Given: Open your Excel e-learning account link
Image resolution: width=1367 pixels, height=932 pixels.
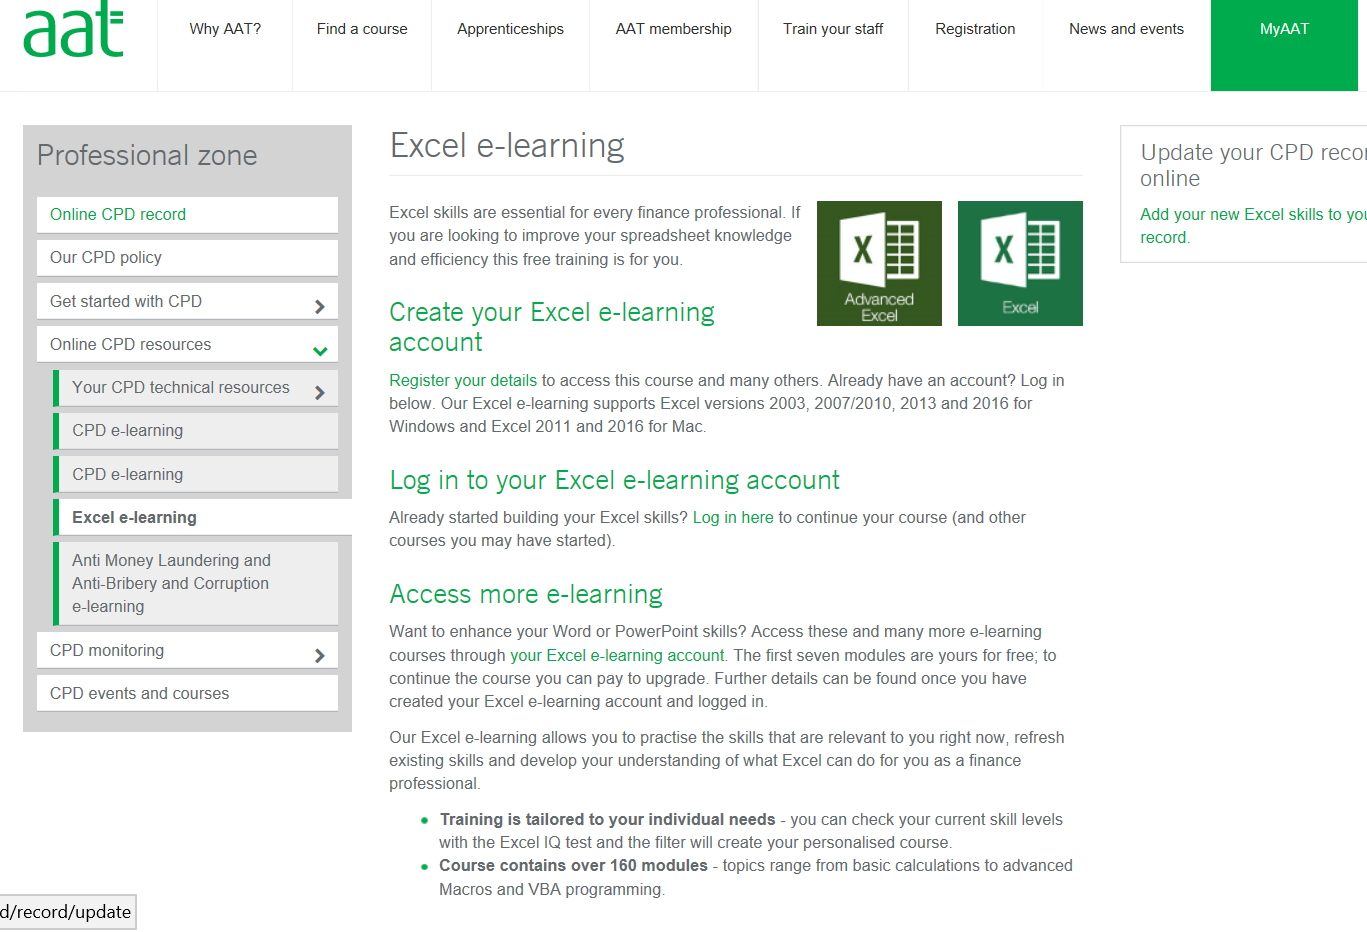Looking at the screenshot, I should pyautogui.click(x=617, y=655).
